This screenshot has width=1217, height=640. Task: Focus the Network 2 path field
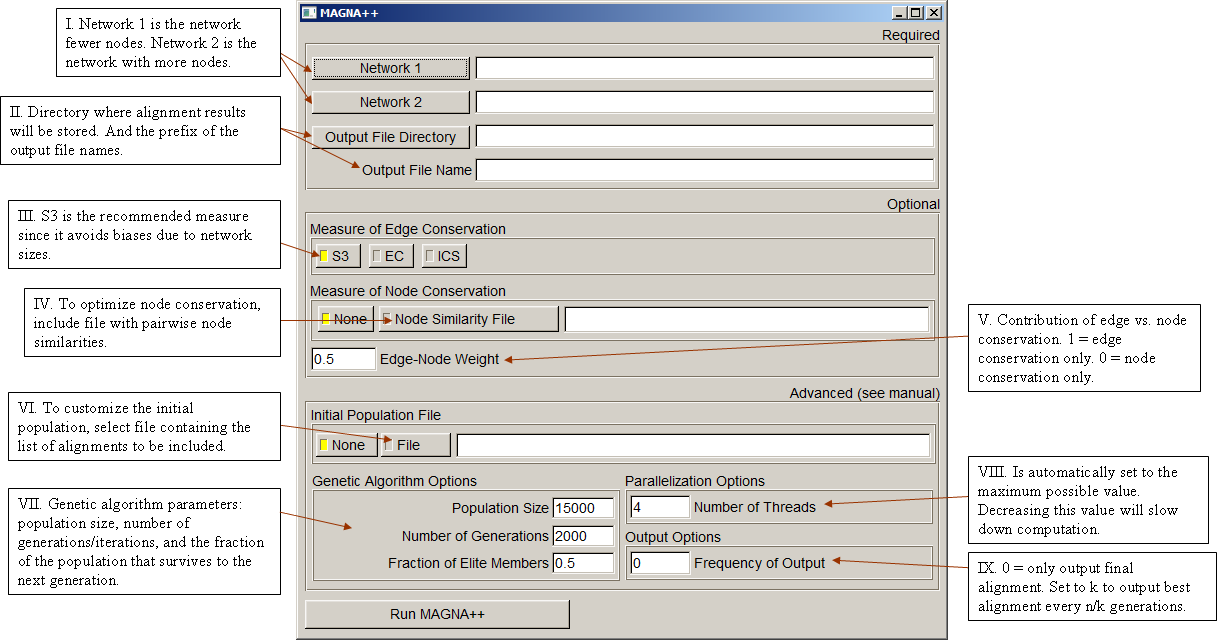[704, 102]
